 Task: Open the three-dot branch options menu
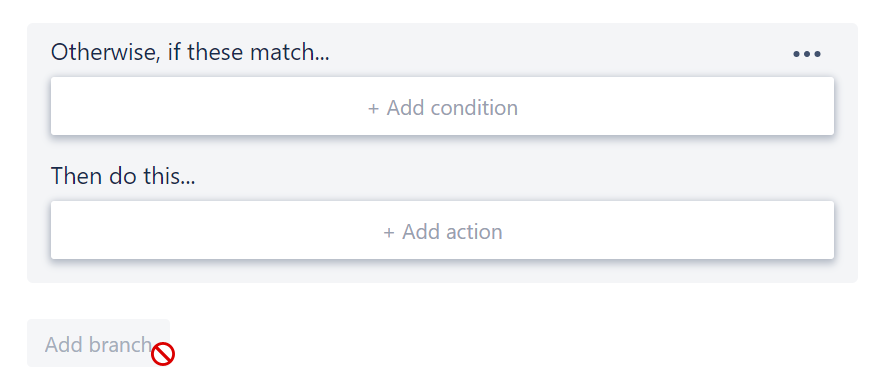(806, 54)
